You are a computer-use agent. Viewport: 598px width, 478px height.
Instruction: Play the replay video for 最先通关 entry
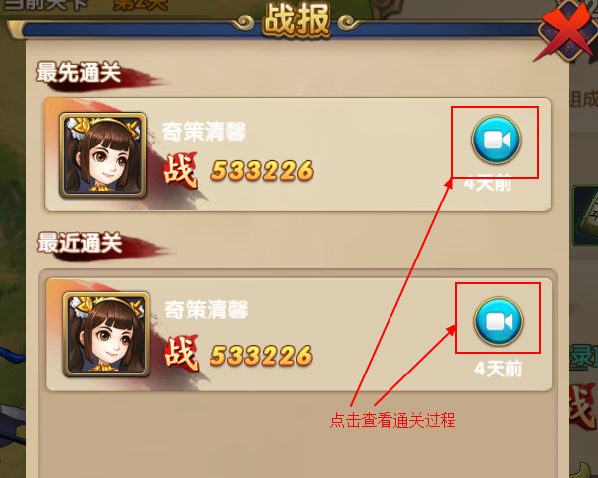(x=496, y=140)
